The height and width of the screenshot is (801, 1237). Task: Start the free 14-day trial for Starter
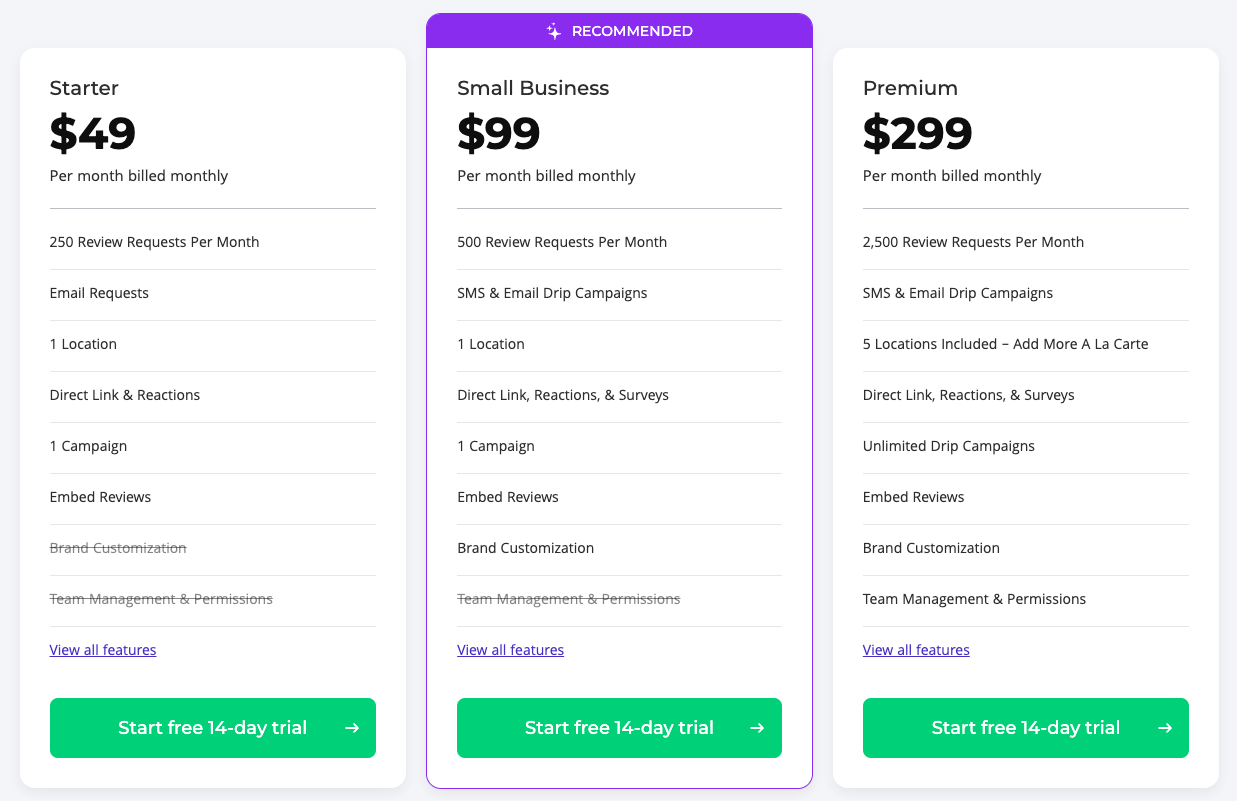coord(212,728)
